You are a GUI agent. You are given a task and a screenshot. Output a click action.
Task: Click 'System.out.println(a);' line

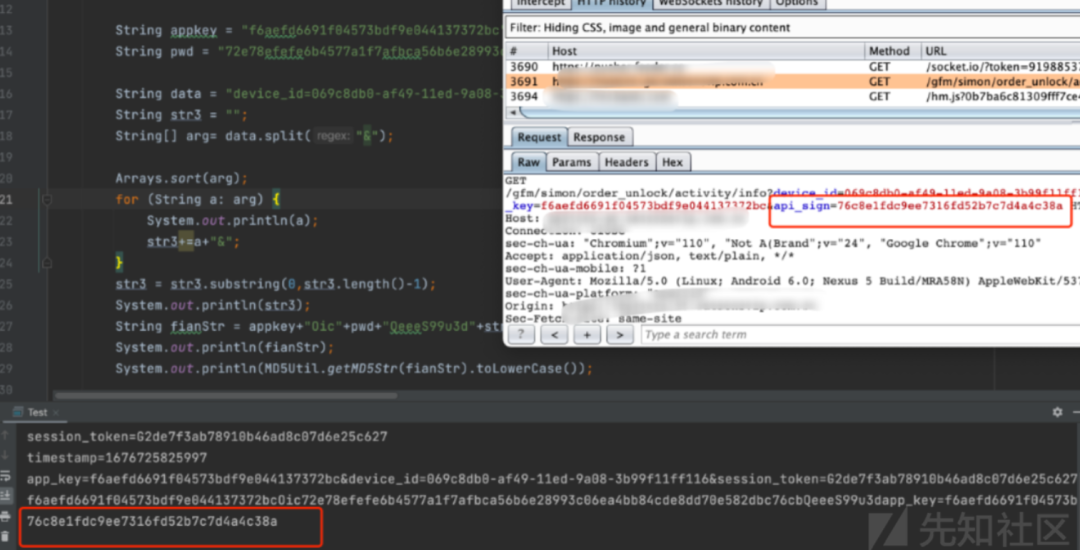(232, 221)
